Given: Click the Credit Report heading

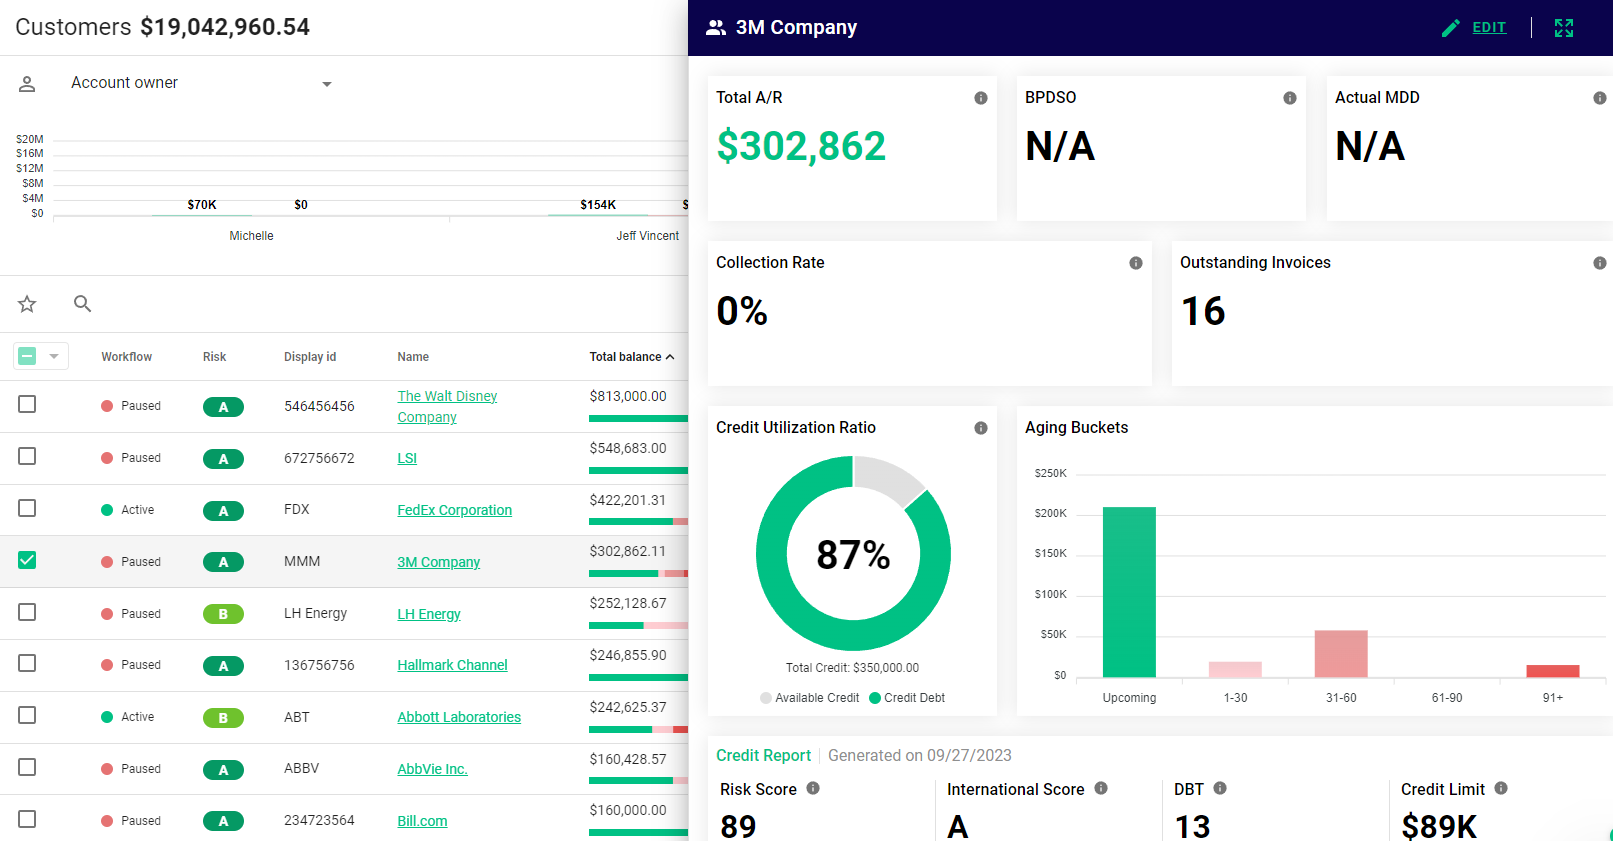Looking at the screenshot, I should (763, 756).
